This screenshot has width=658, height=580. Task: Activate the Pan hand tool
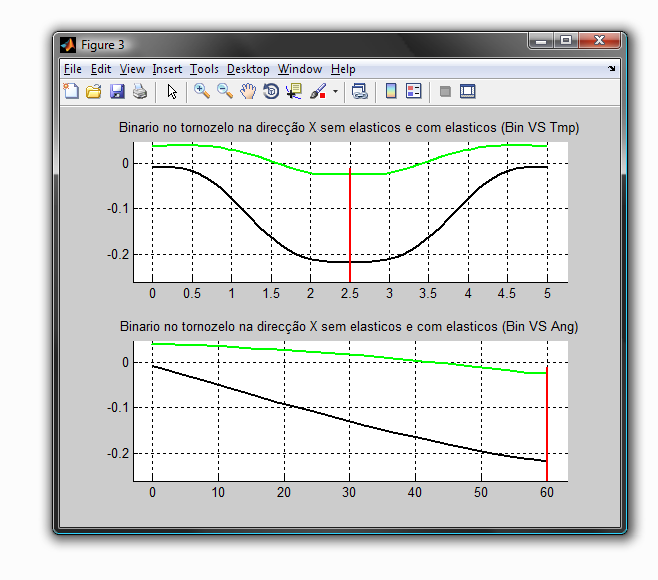247,92
